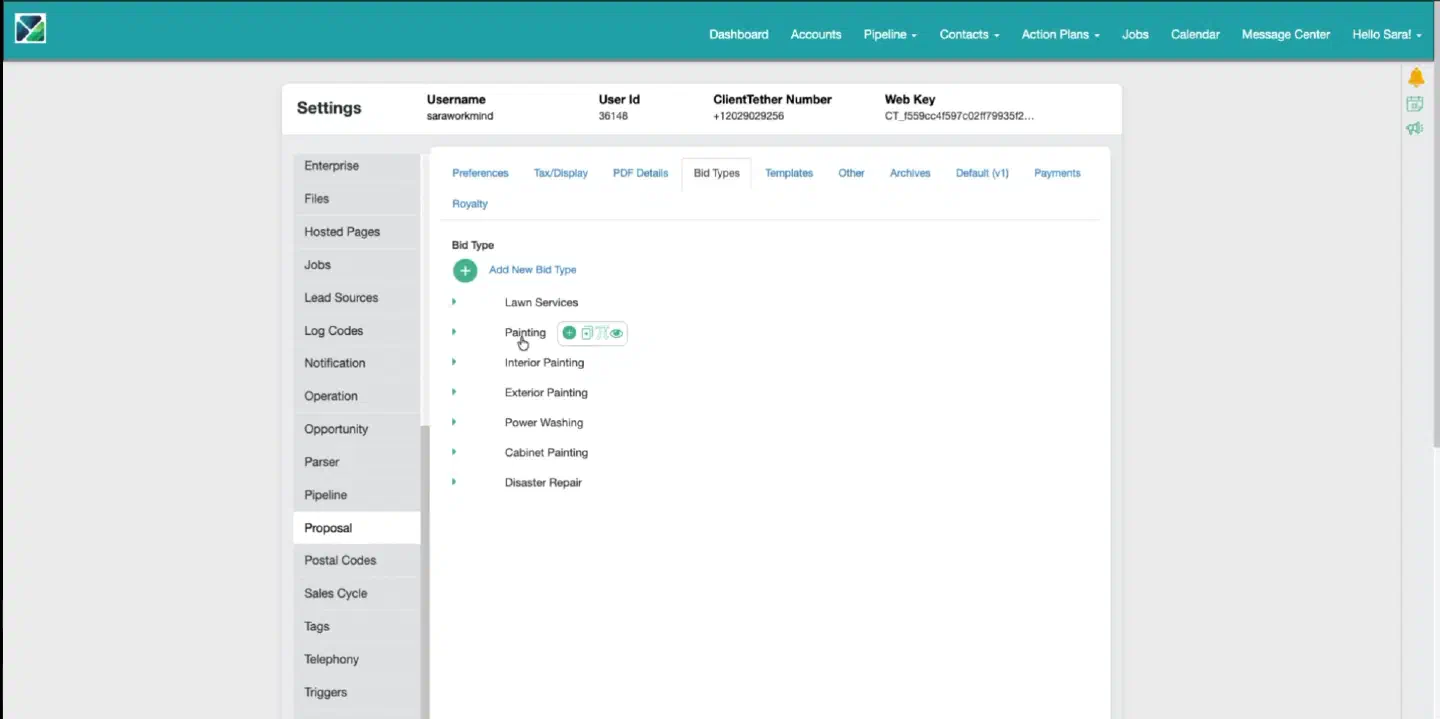Expand the Exterior Painting arrow

[454, 391]
